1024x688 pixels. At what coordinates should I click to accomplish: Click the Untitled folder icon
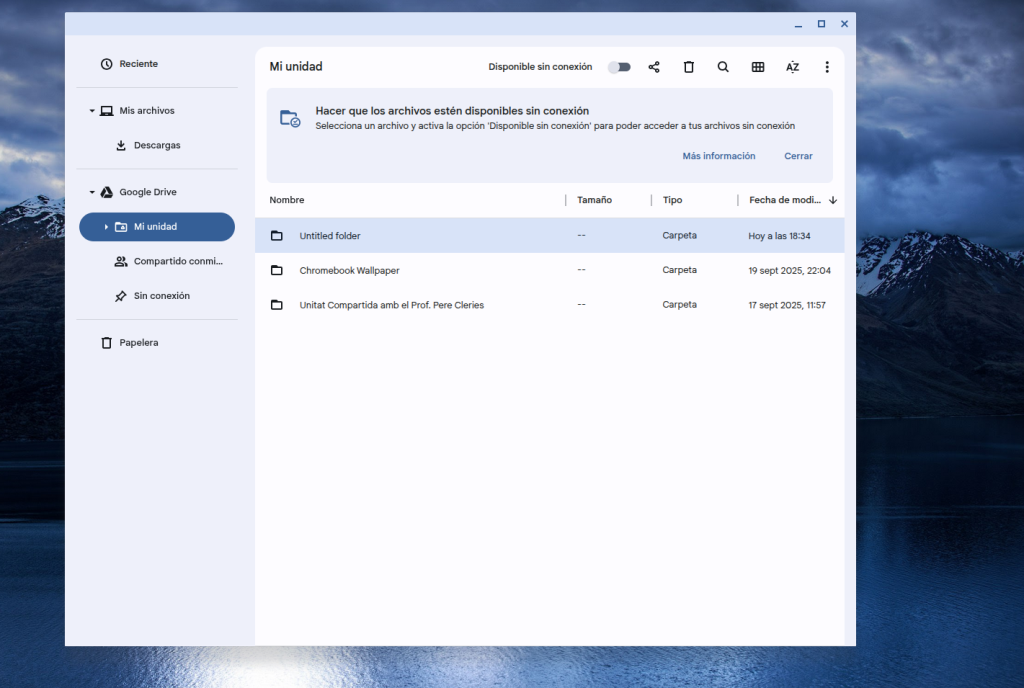[277, 236]
